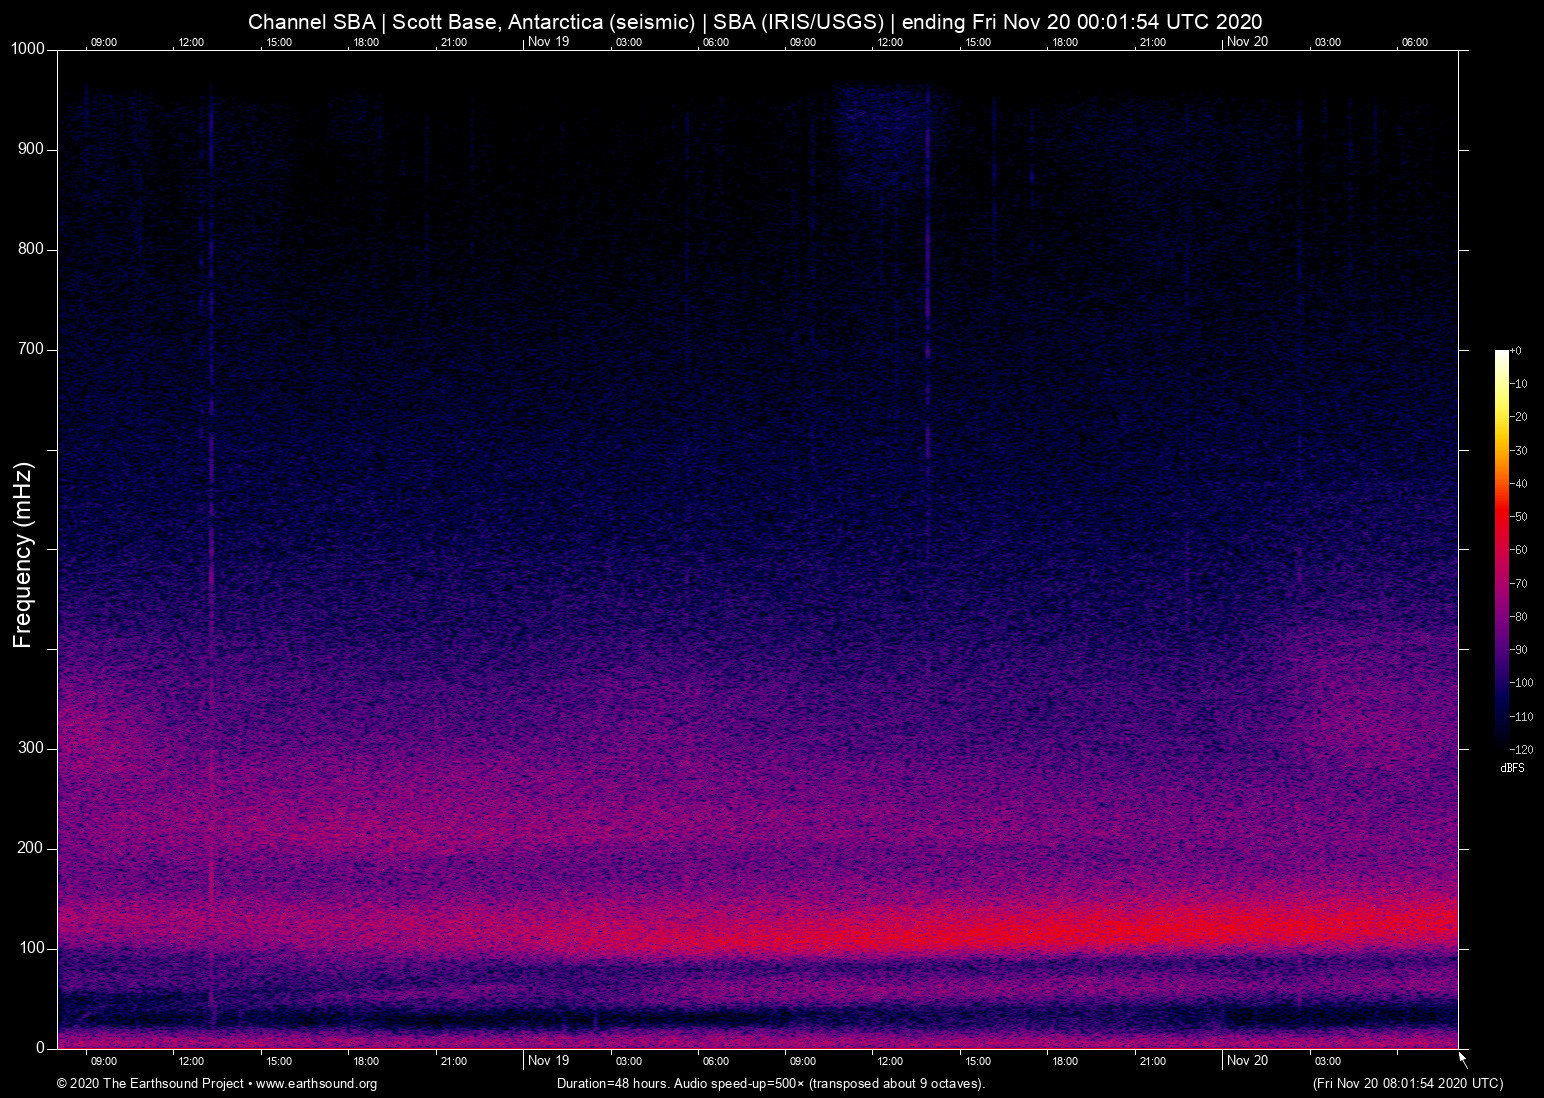Click the 06:00 tick on bottom time axis
This screenshot has width=1544, height=1098.
coord(715,1062)
